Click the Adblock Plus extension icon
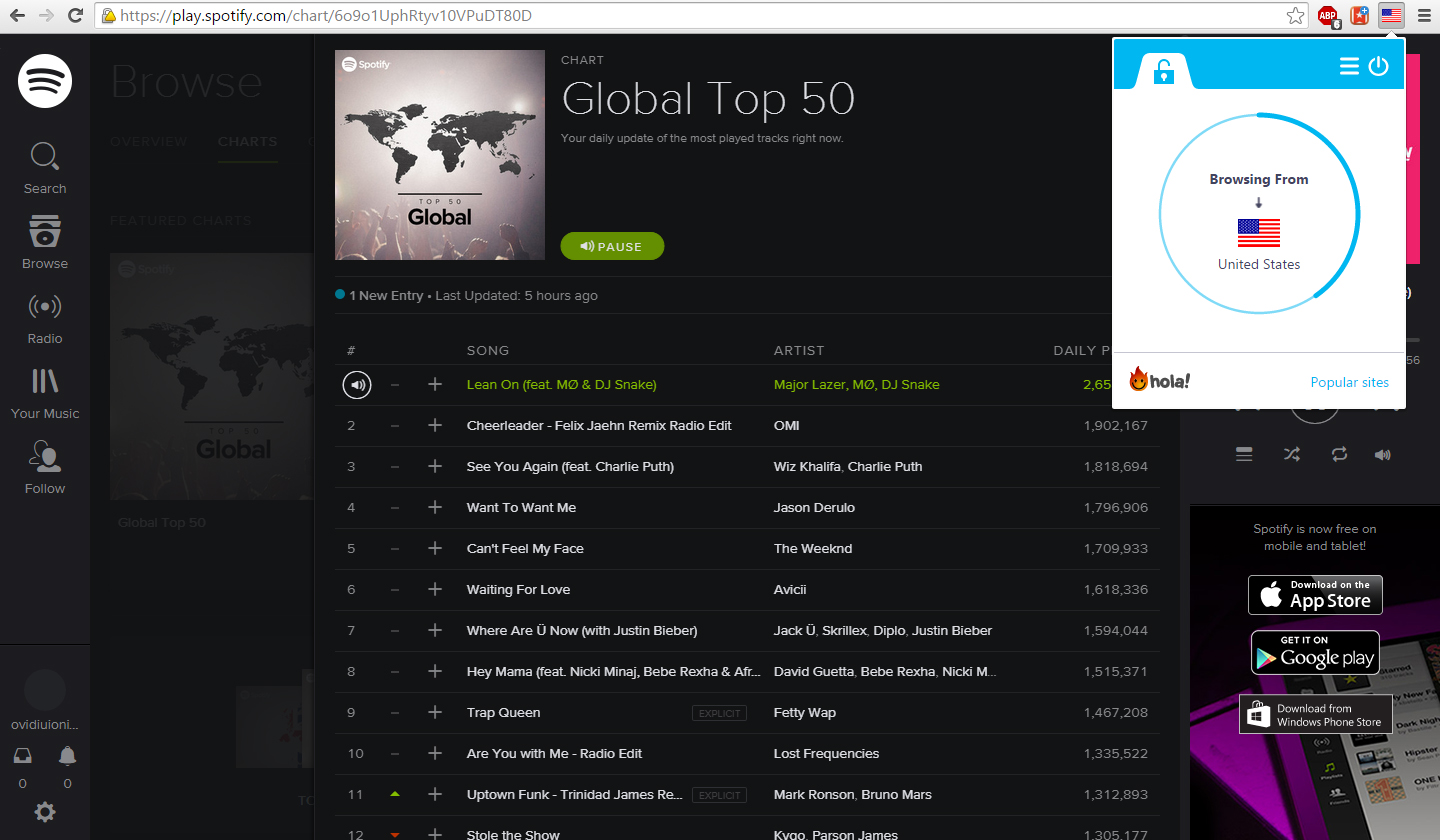 coord(1328,16)
